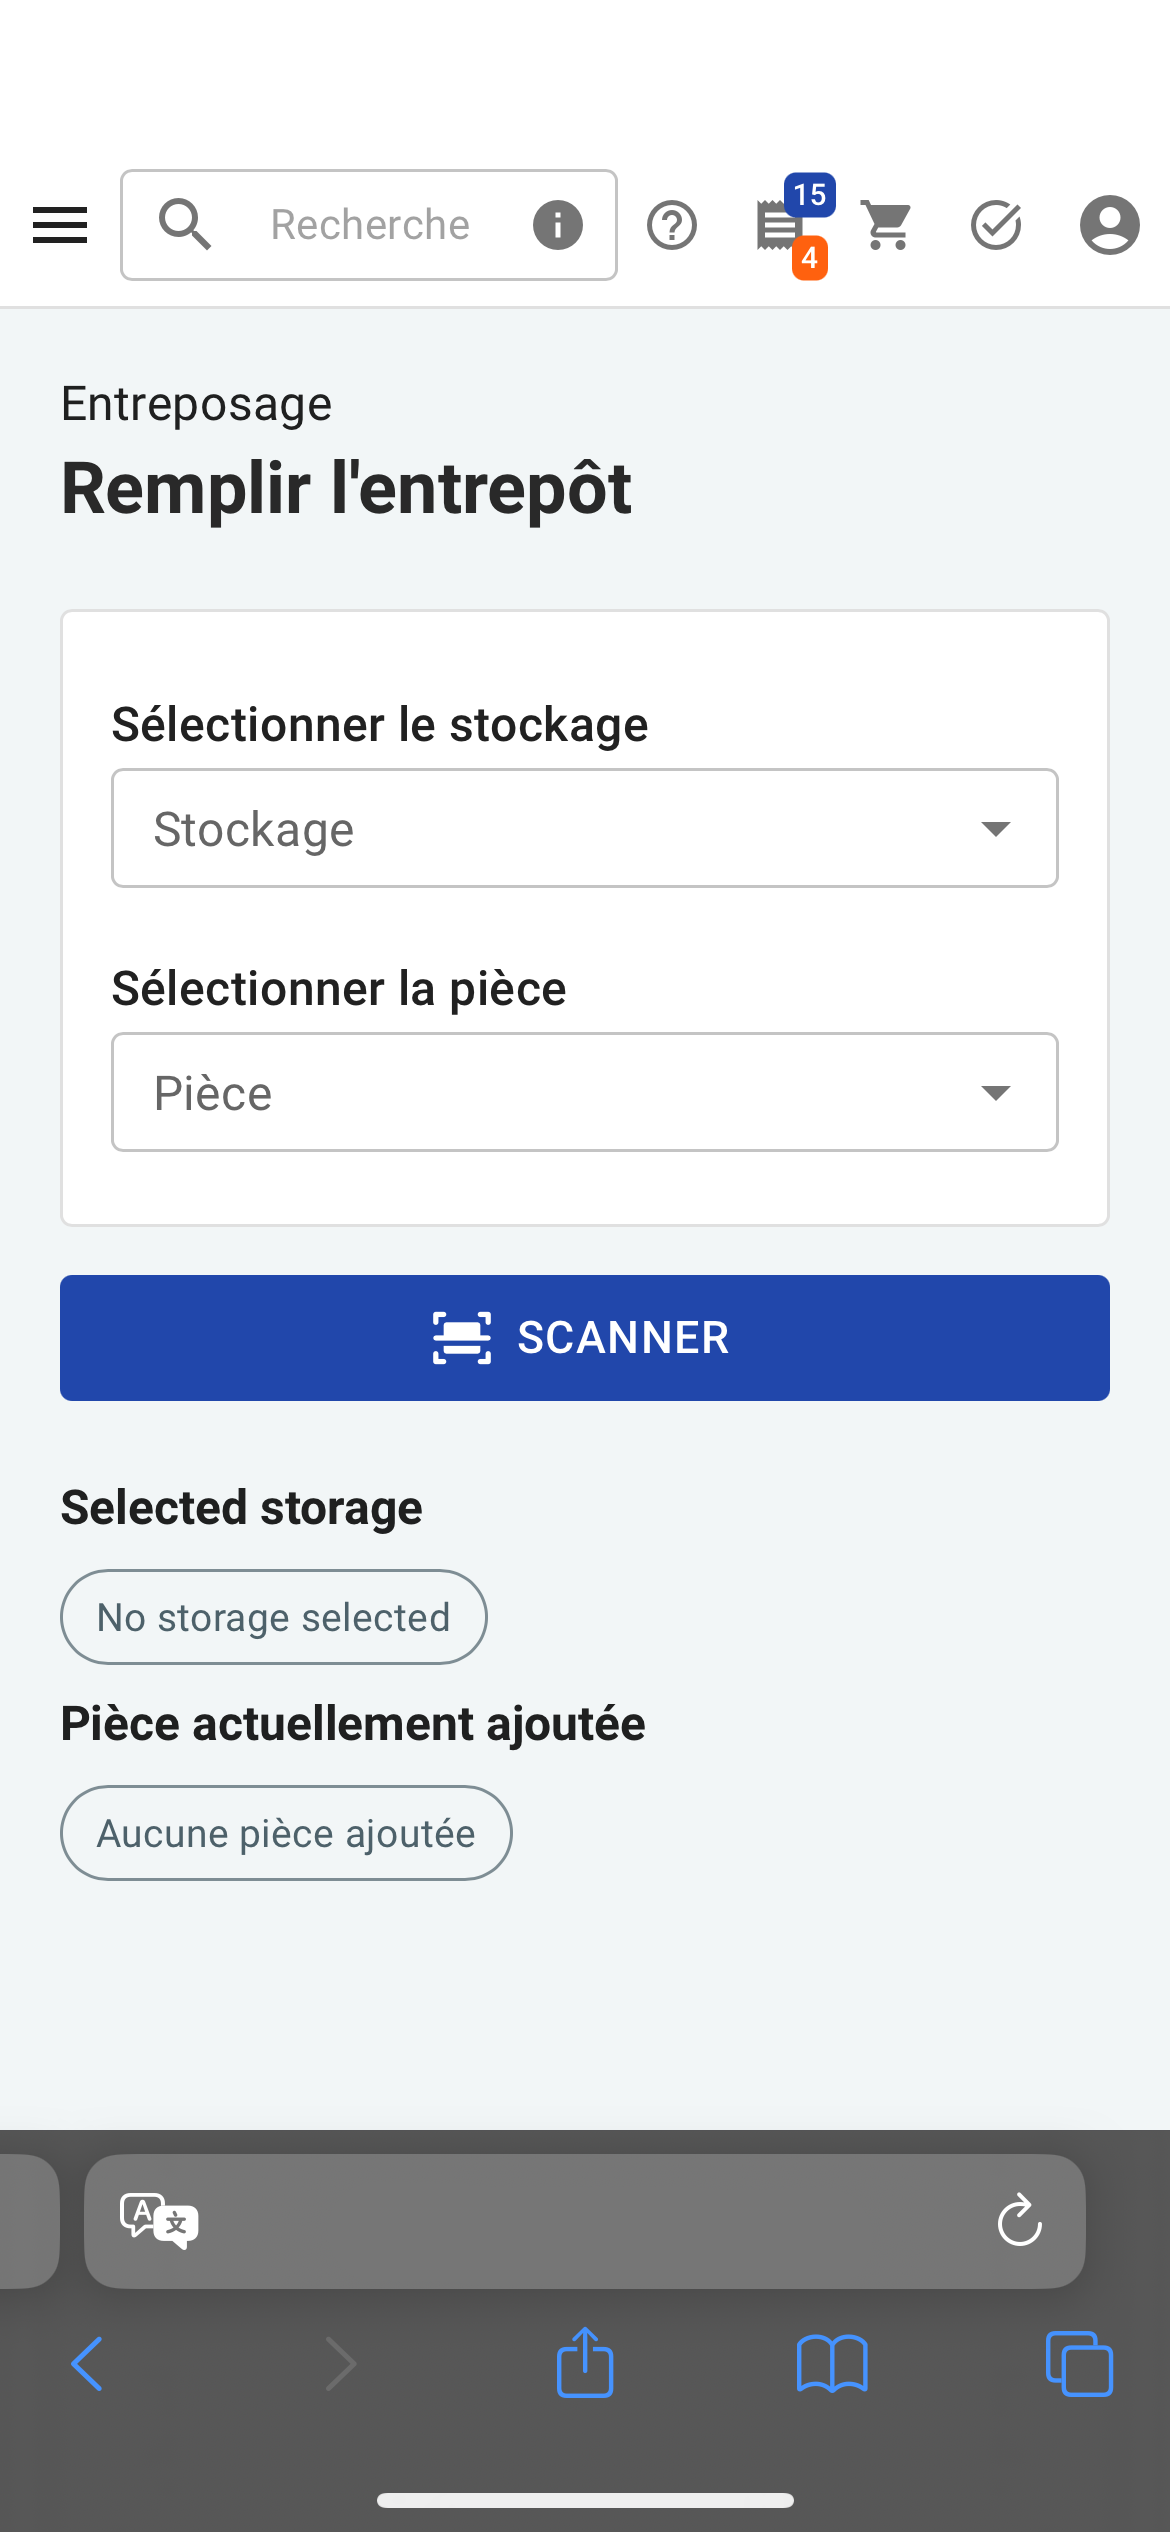The height and width of the screenshot is (2532, 1170).
Task: Open the tasks checkmark icon
Action: (x=996, y=225)
